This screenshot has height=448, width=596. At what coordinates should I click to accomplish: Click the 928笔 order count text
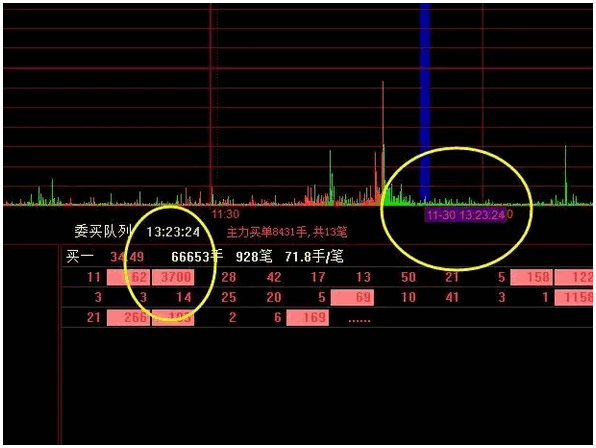(254, 256)
